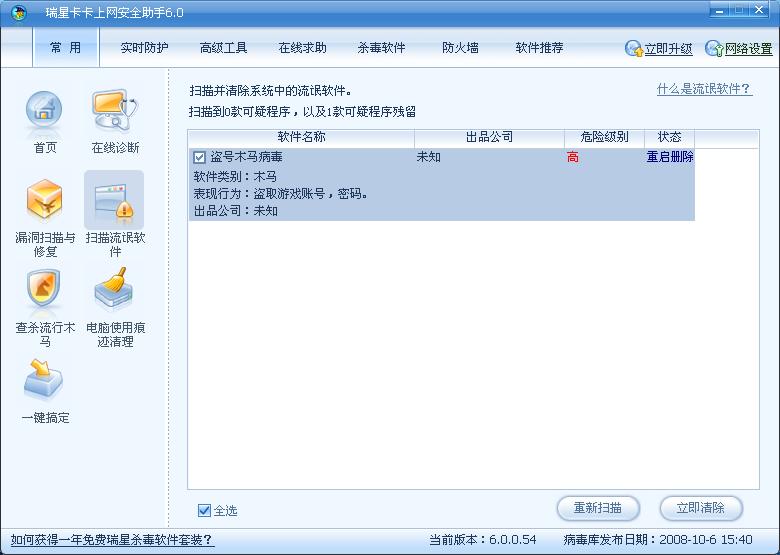Click the 病毒库发布日期 2008-10-6 status text
Viewport: 780px width, 555px height.
658,540
